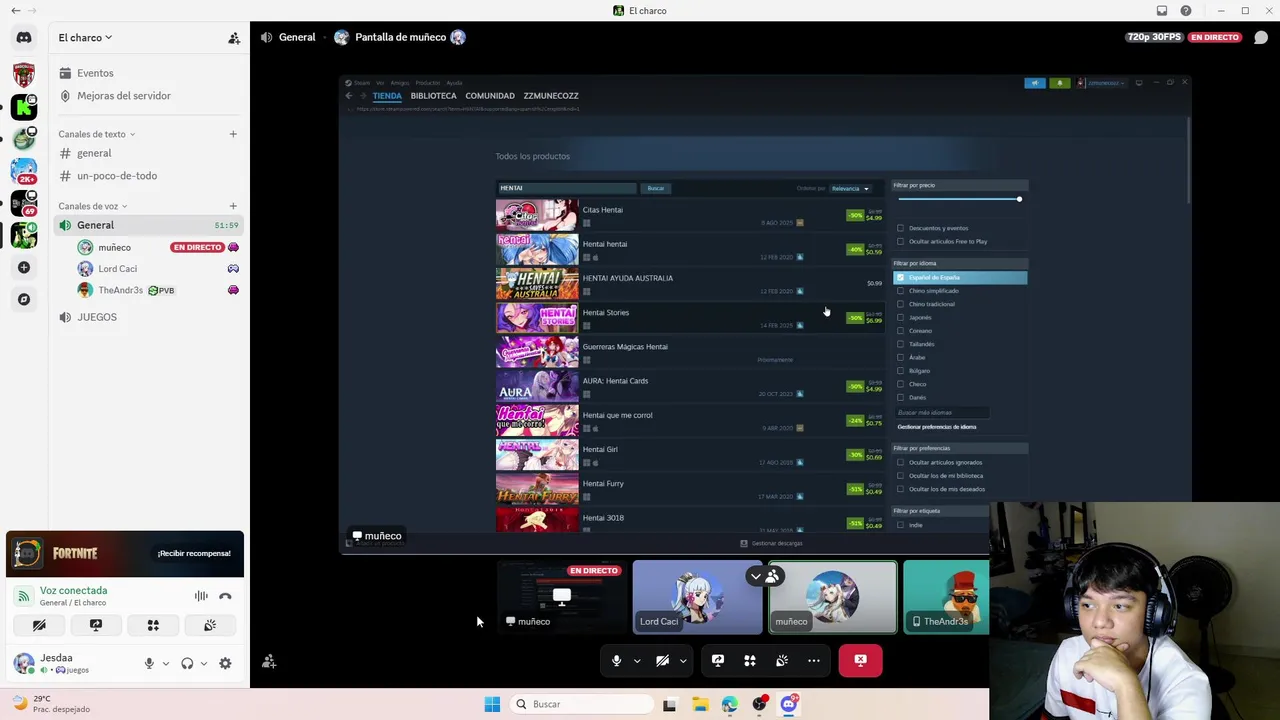Deafen with headphones icon in user panel
This screenshot has width=1280, height=720.
187,663
